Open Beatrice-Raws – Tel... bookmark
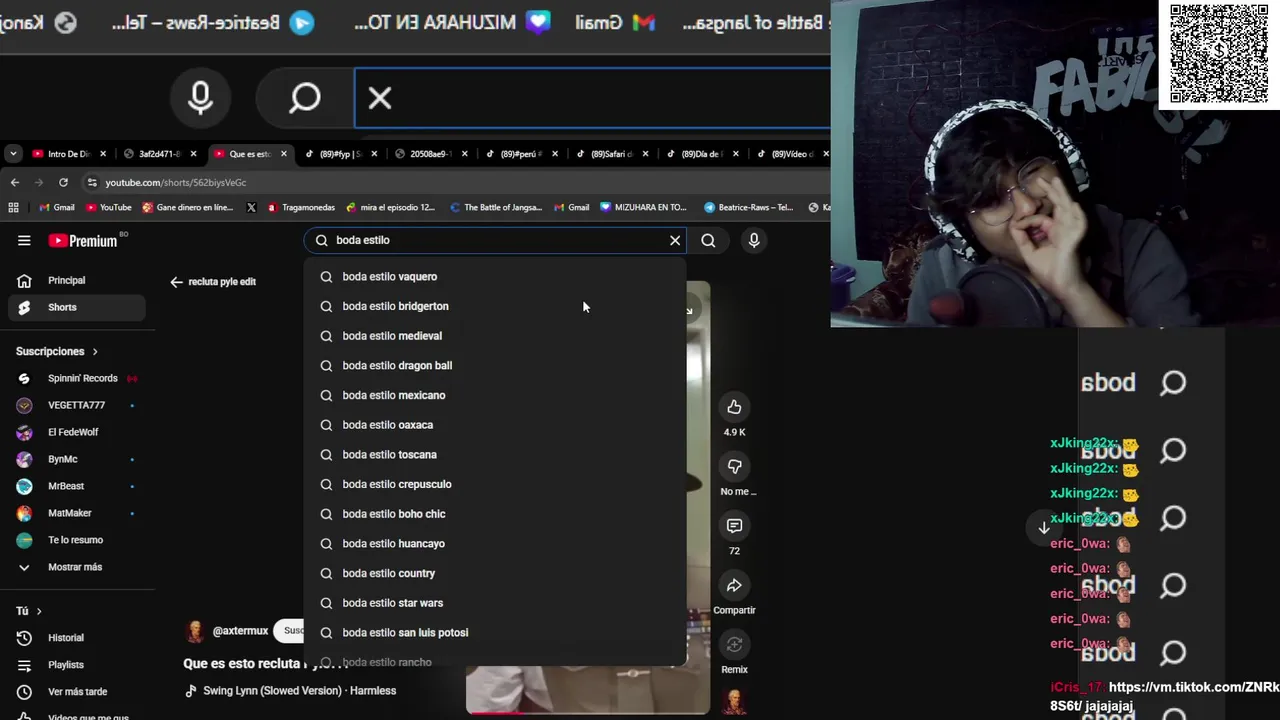Screen dimensions: 1280x720 748,207
